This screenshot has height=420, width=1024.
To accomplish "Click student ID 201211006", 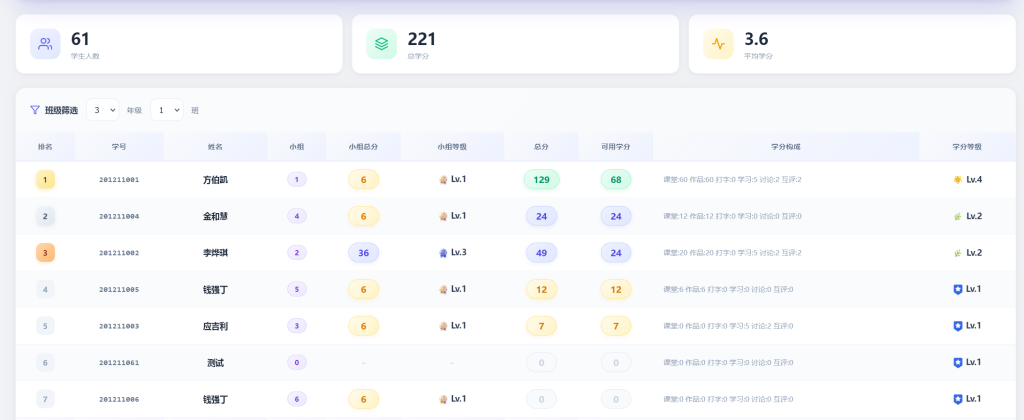I will point(119,399).
